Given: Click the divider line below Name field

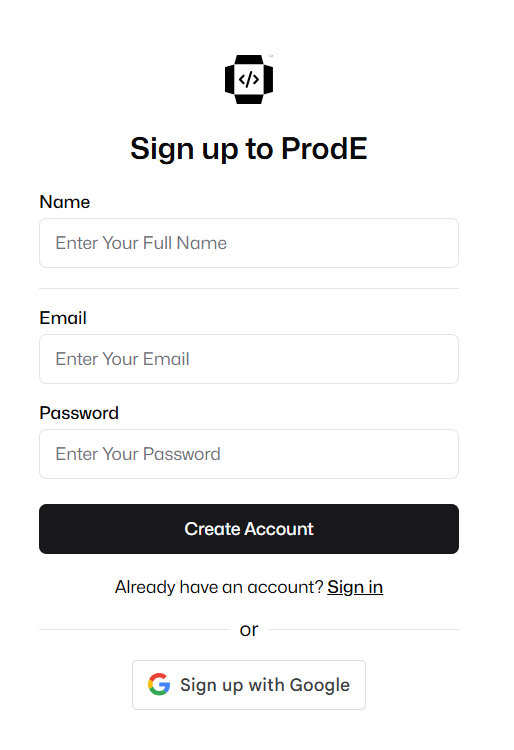Looking at the screenshot, I should click(x=249, y=288).
